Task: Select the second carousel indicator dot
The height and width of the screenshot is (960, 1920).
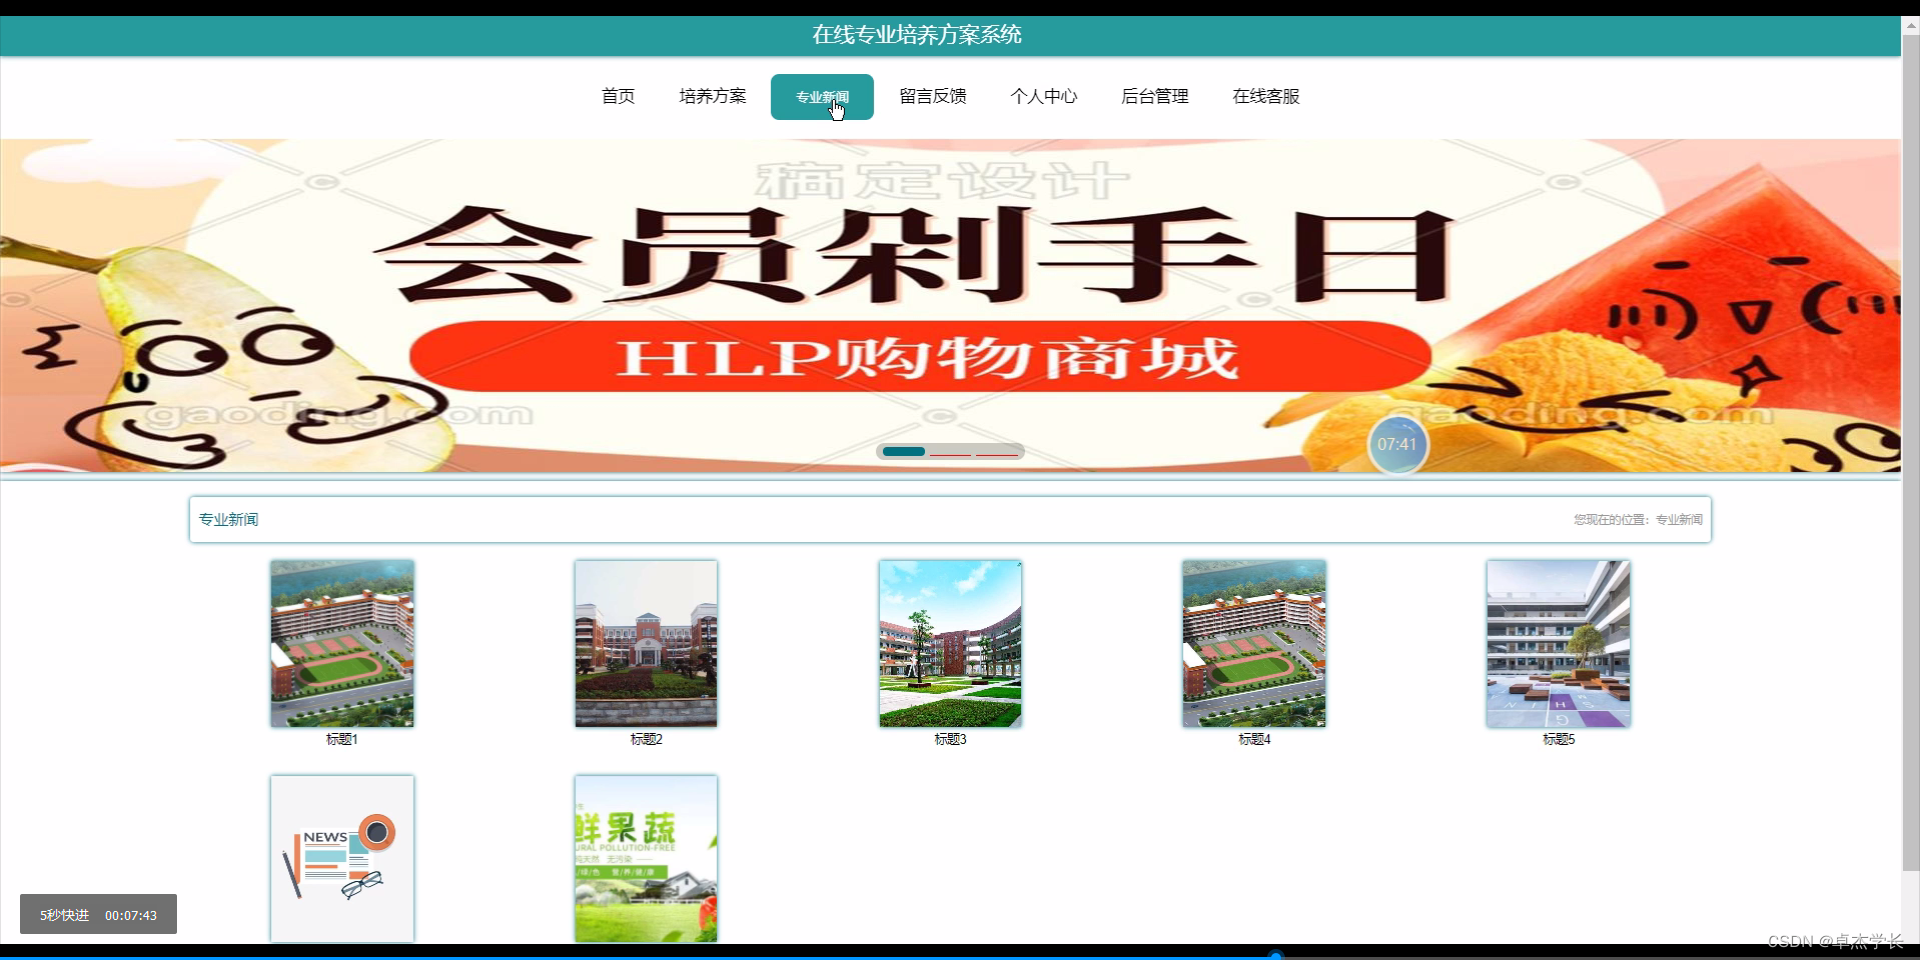Action: point(951,452)
